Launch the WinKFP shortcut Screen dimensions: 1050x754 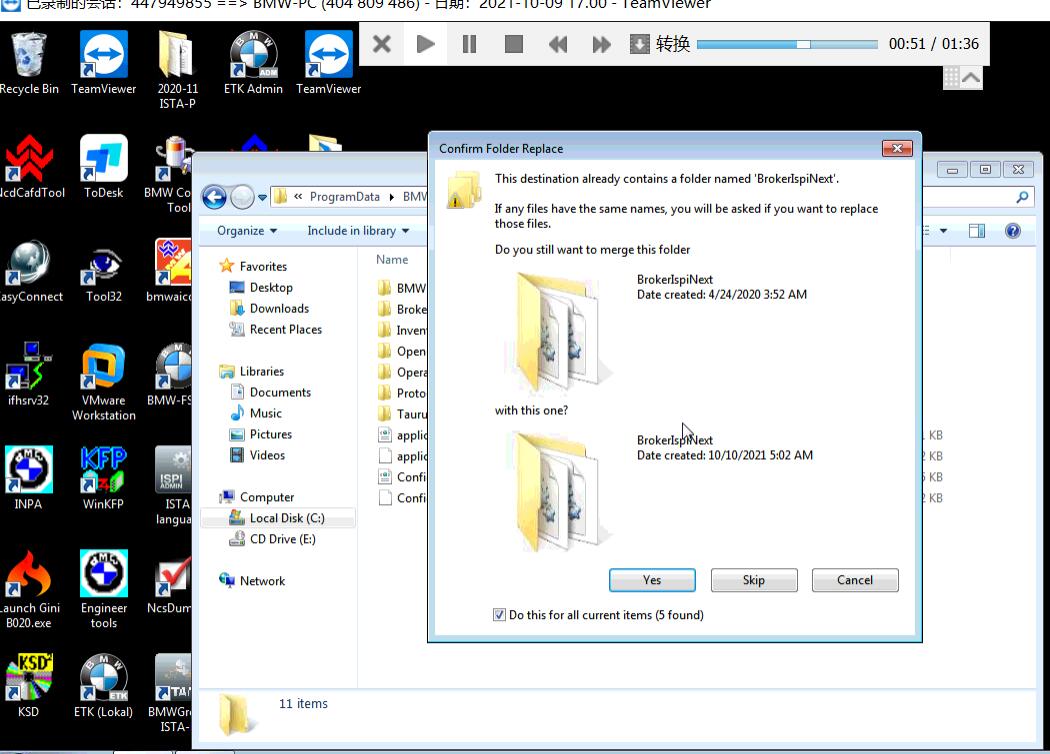coord(103,478)
